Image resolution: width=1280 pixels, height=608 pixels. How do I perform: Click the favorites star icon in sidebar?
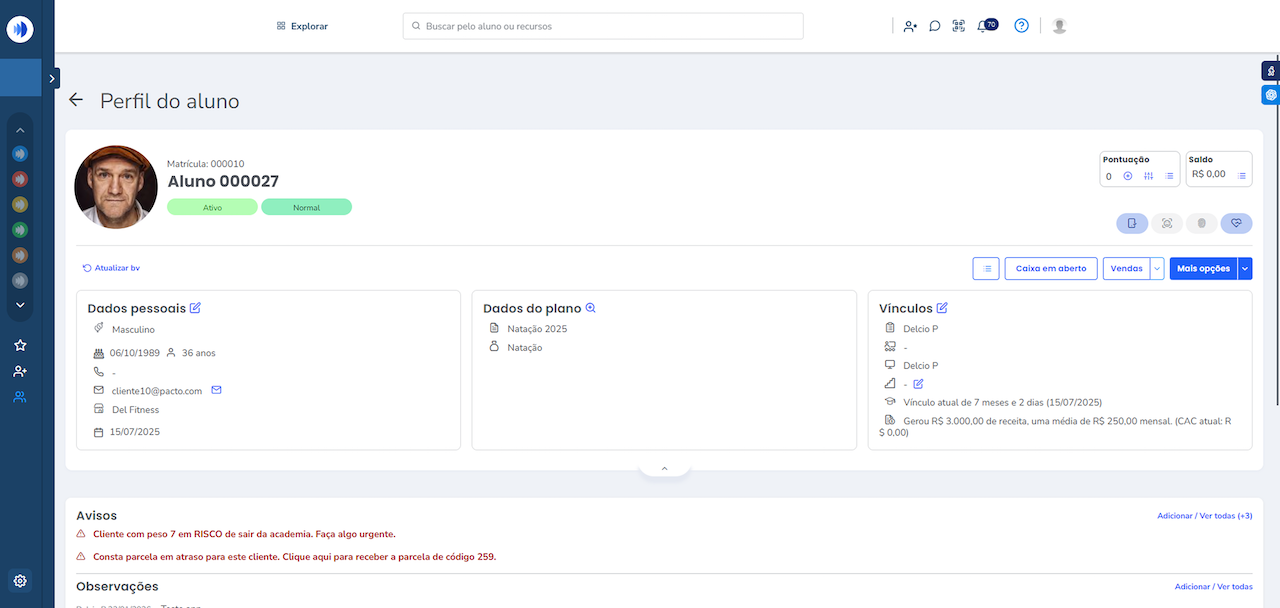click(x=20, y=345)
